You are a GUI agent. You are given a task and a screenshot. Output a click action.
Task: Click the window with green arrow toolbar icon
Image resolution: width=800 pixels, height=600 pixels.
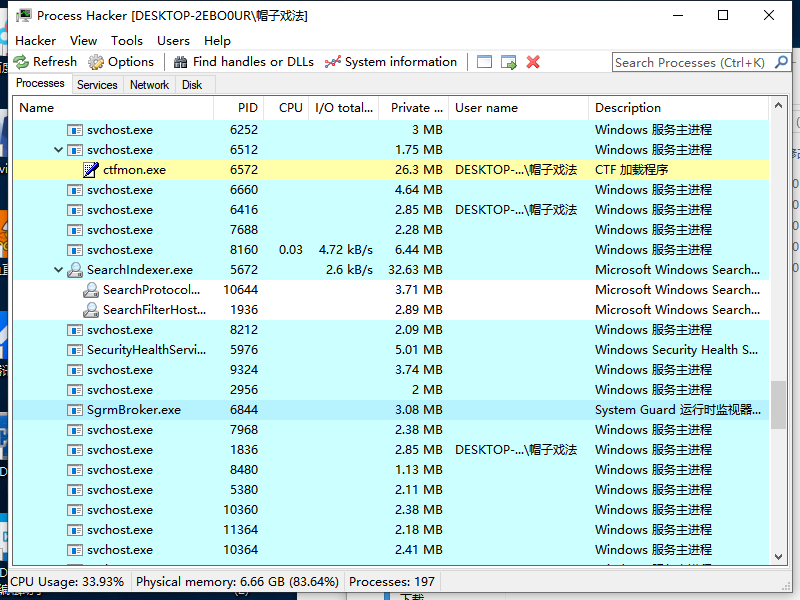pyautogui.click(x=509, y=62)
